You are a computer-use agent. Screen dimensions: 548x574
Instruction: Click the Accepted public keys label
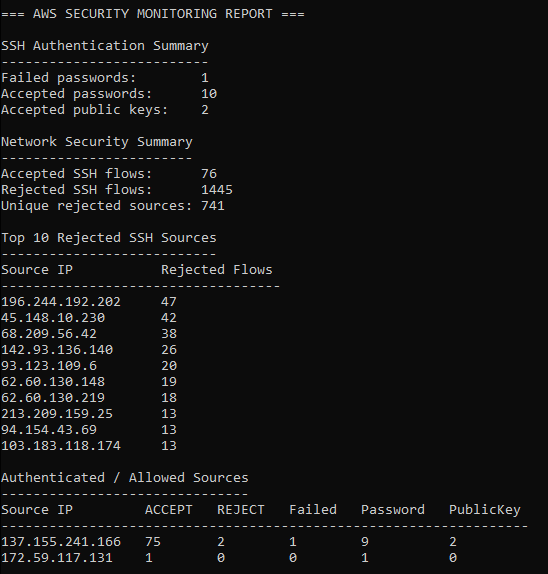point(85,110)
